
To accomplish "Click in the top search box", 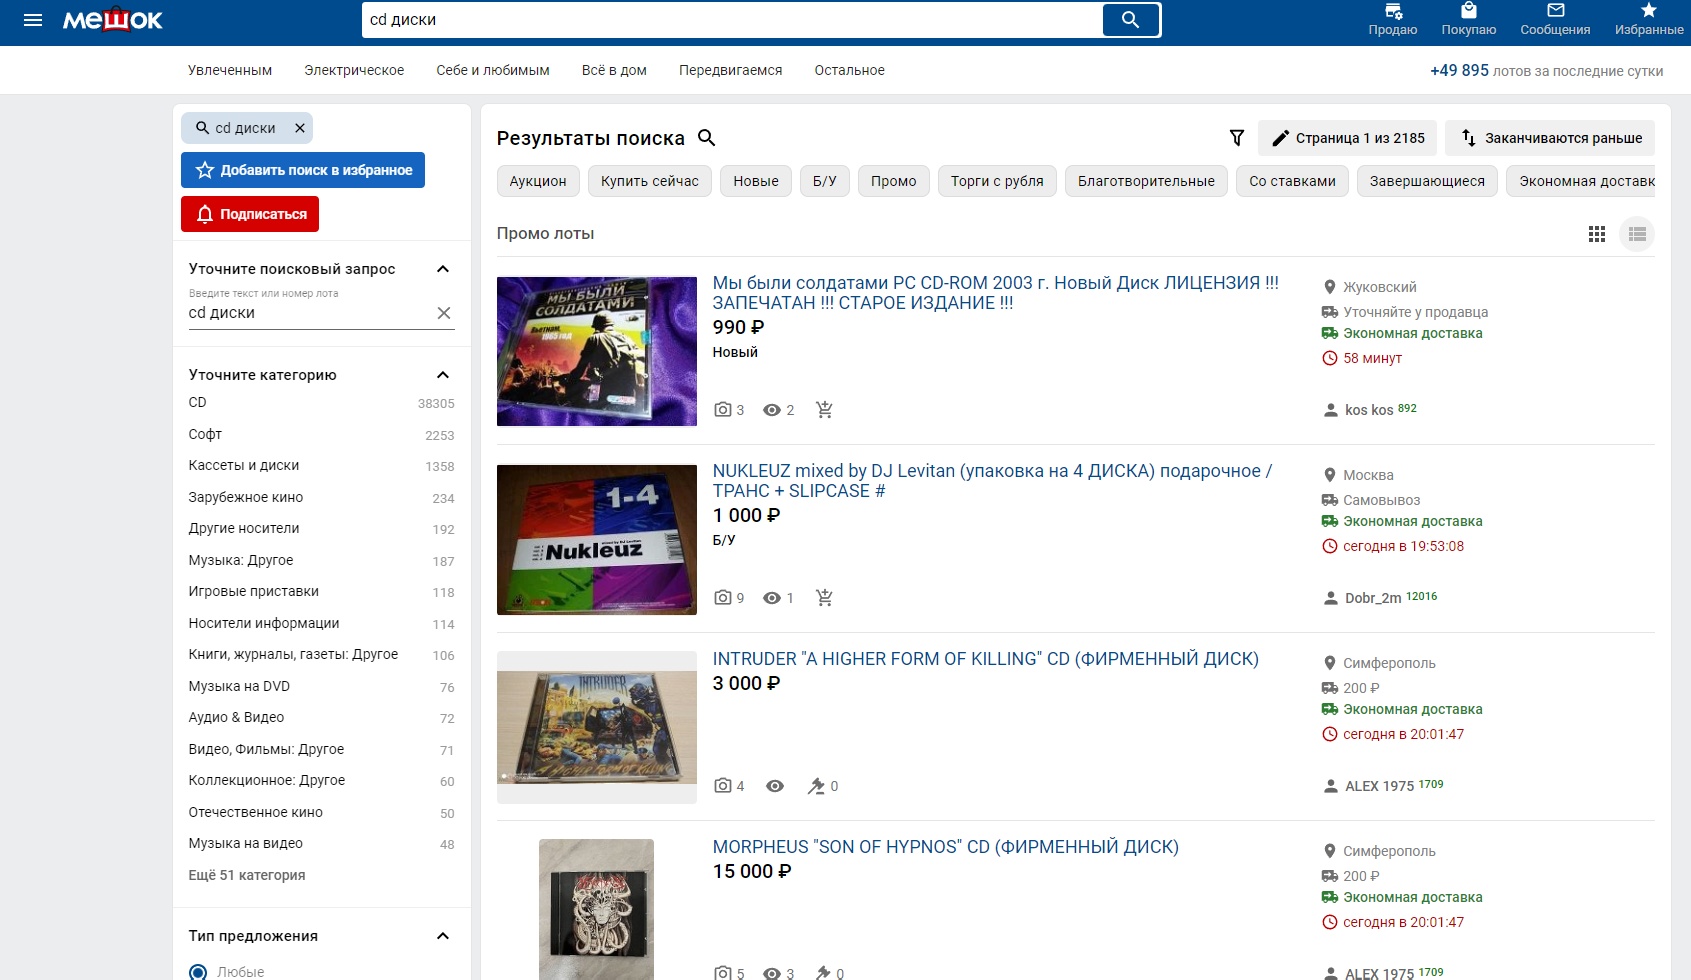I will [x=733, y=20].
